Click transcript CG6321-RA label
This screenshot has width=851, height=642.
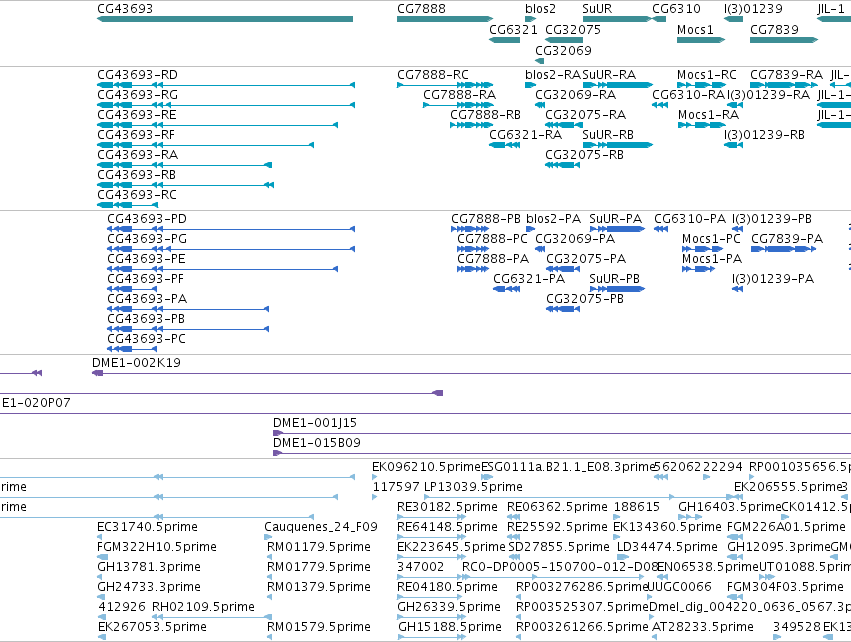click(525, 135)
